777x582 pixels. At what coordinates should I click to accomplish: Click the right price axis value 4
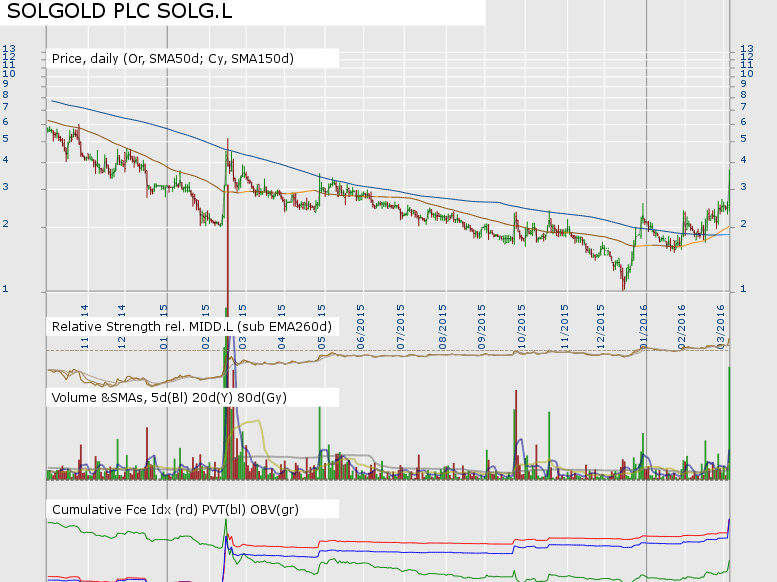point(743,160)
